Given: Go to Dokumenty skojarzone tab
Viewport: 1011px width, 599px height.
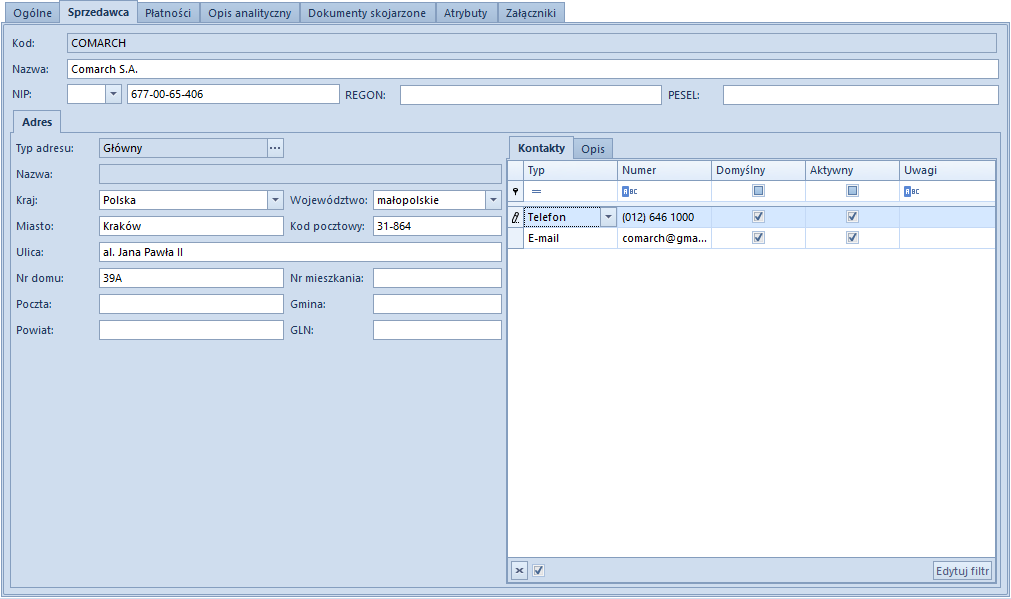Looking at the screenshot, I should coord(367,13).
